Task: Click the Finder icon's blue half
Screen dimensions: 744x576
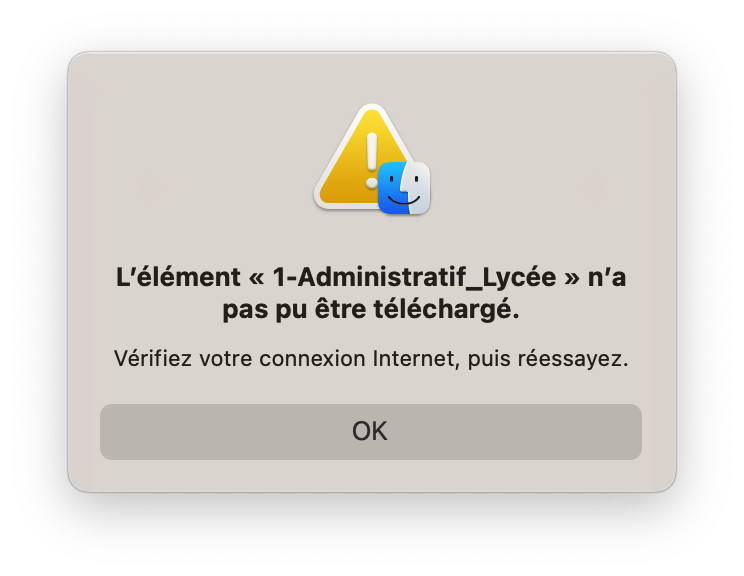Action: pos(391,188)
